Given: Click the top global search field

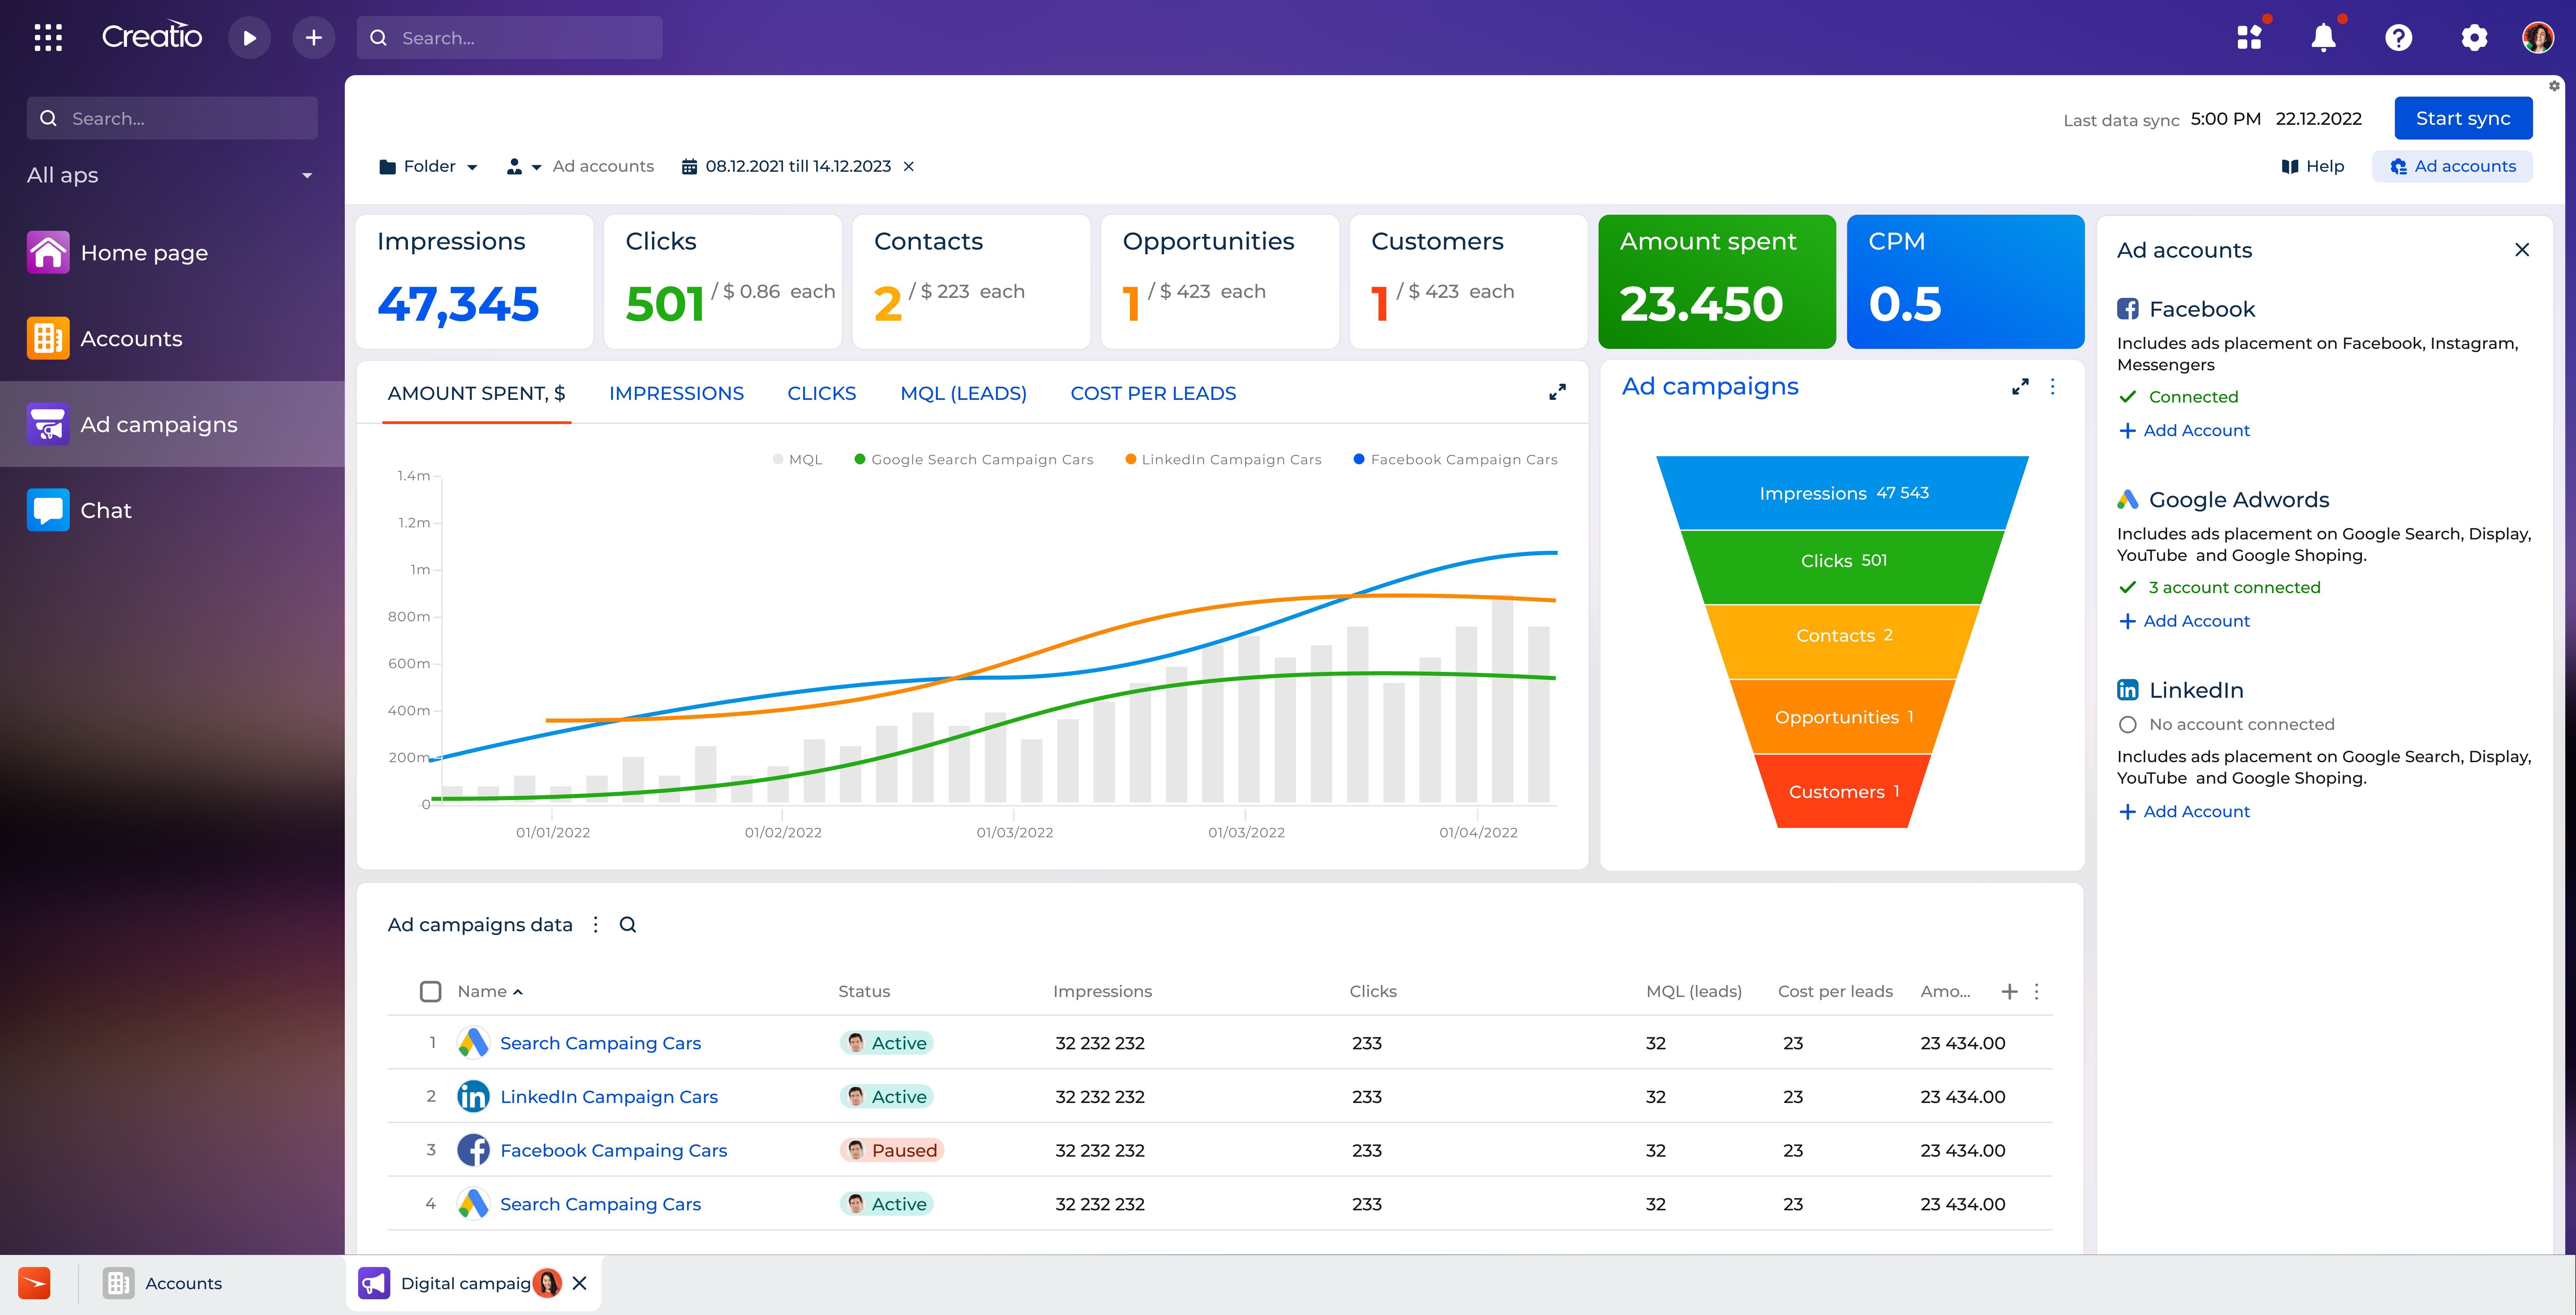Looking at the screenshot, I should pos(510,38).
